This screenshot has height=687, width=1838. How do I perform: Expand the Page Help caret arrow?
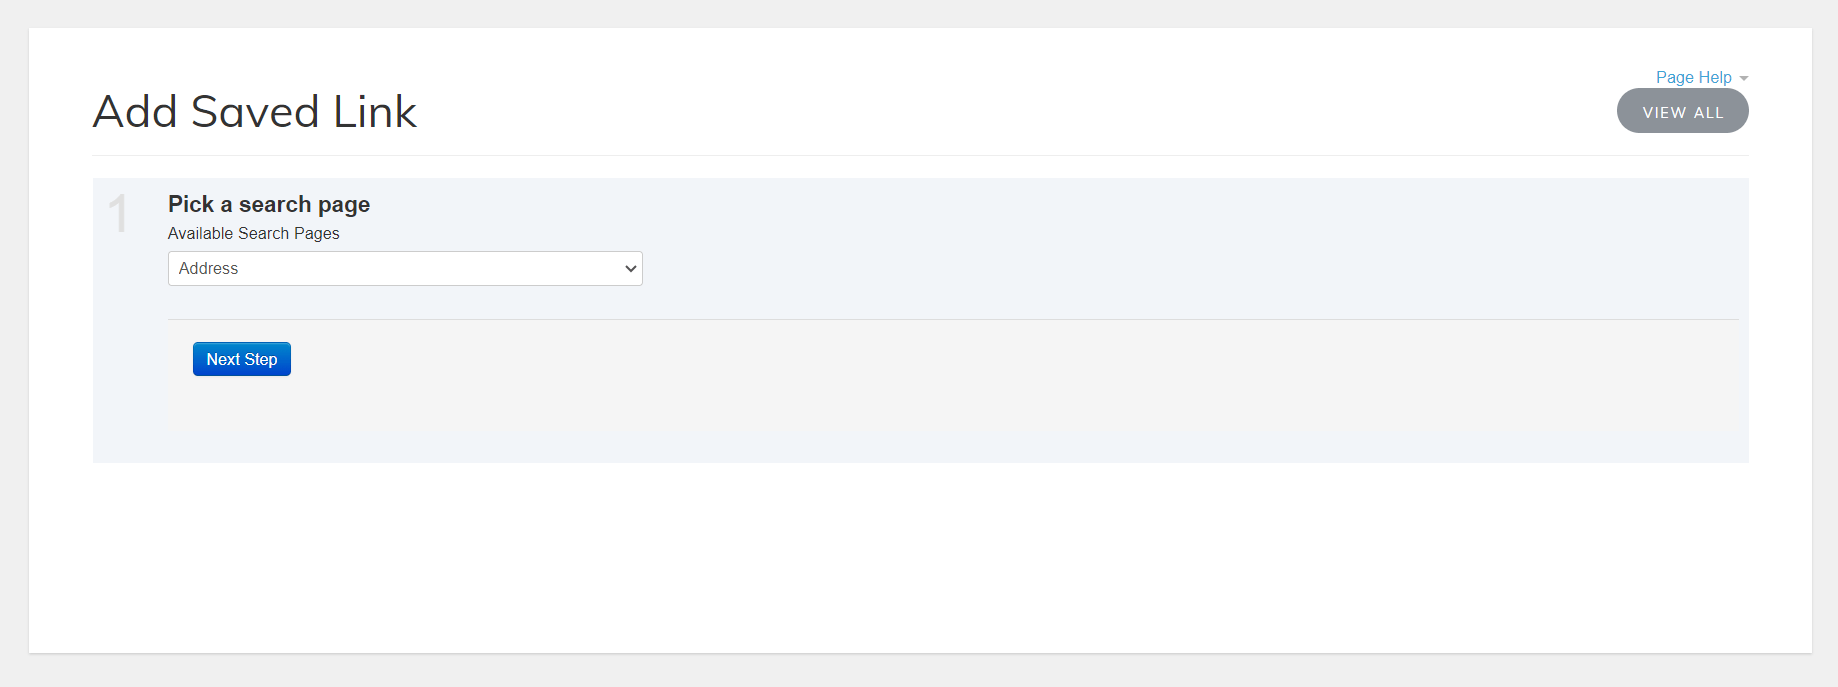1744,78
